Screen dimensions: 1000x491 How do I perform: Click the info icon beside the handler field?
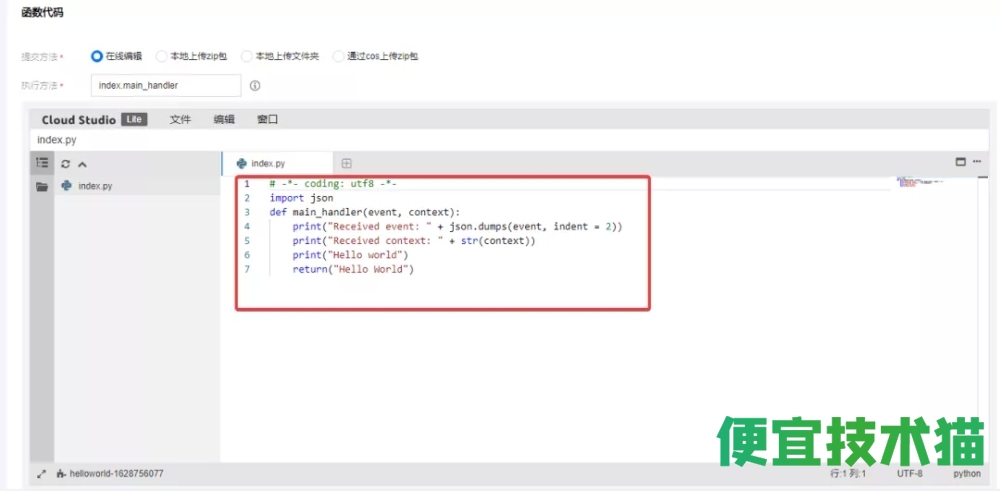pyautogui.click(x=255, y=86)
